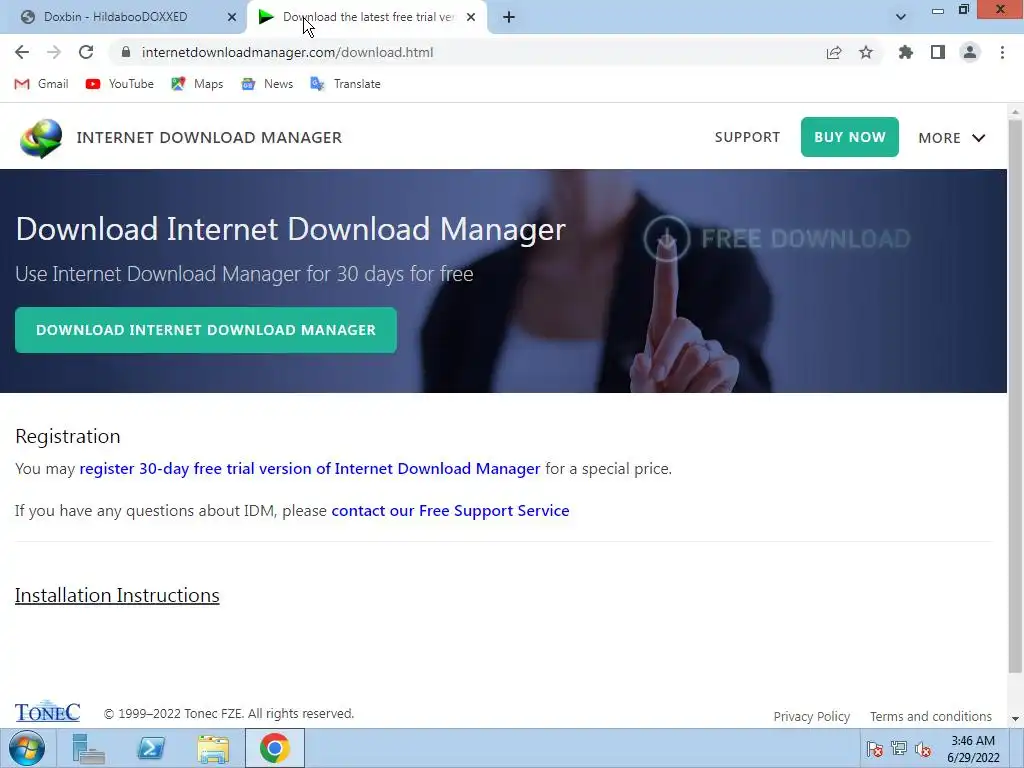Click the BUY NOW button
The image size is (1024, 768).
point(850,137)
